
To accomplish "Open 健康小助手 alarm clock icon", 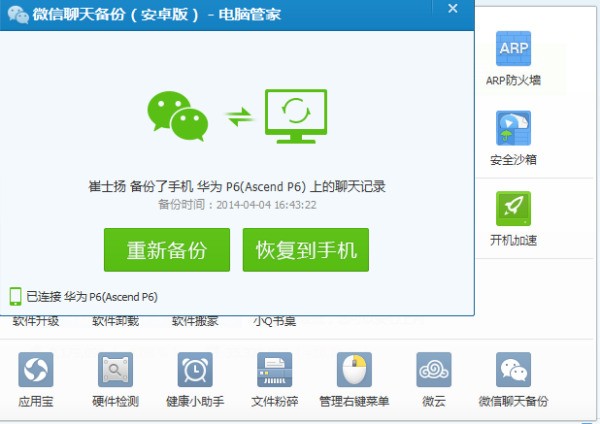I will click(x=195, y=370).
